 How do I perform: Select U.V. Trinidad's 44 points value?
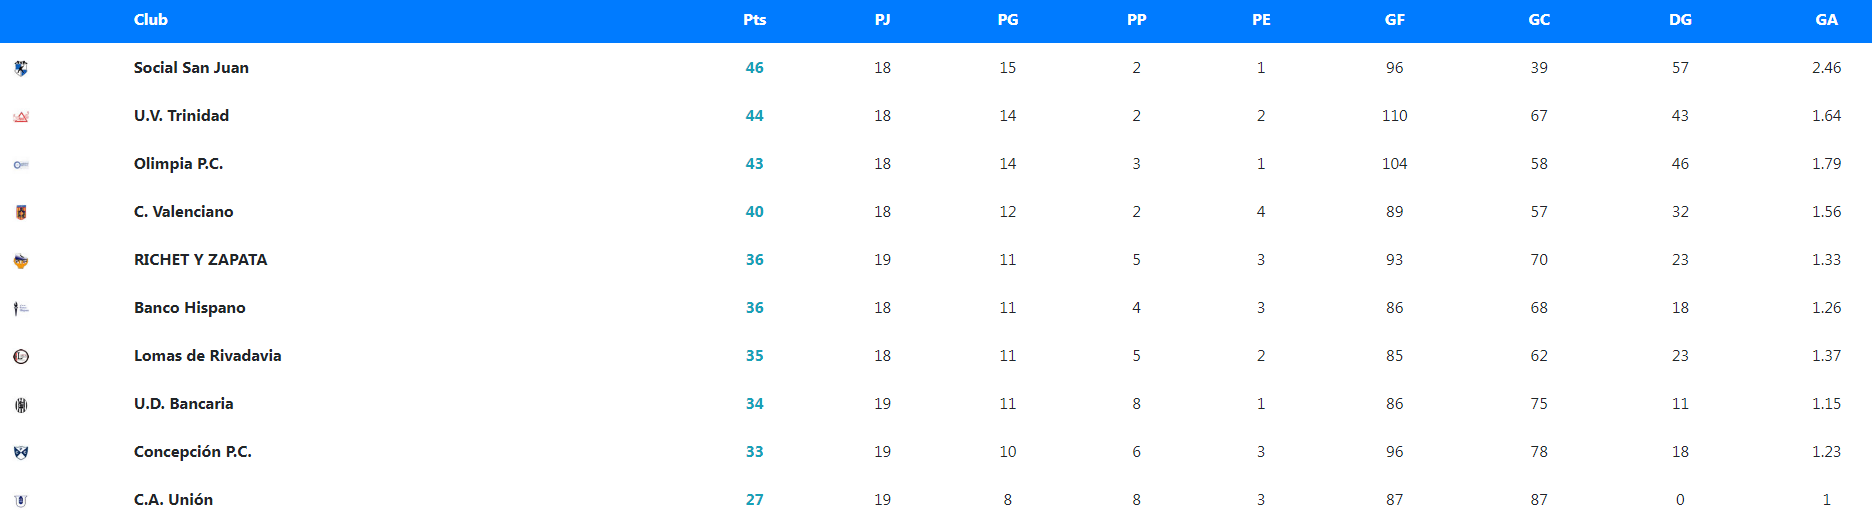pyautogui.click(x=754, y=116)
